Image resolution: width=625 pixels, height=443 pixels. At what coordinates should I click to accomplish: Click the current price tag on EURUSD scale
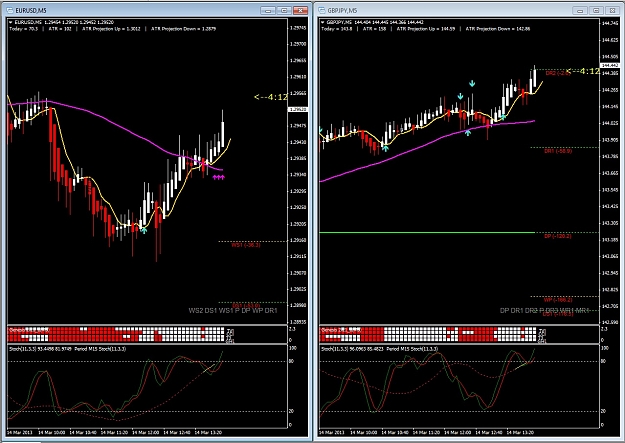pyautogui.click(x=297, y=109)
